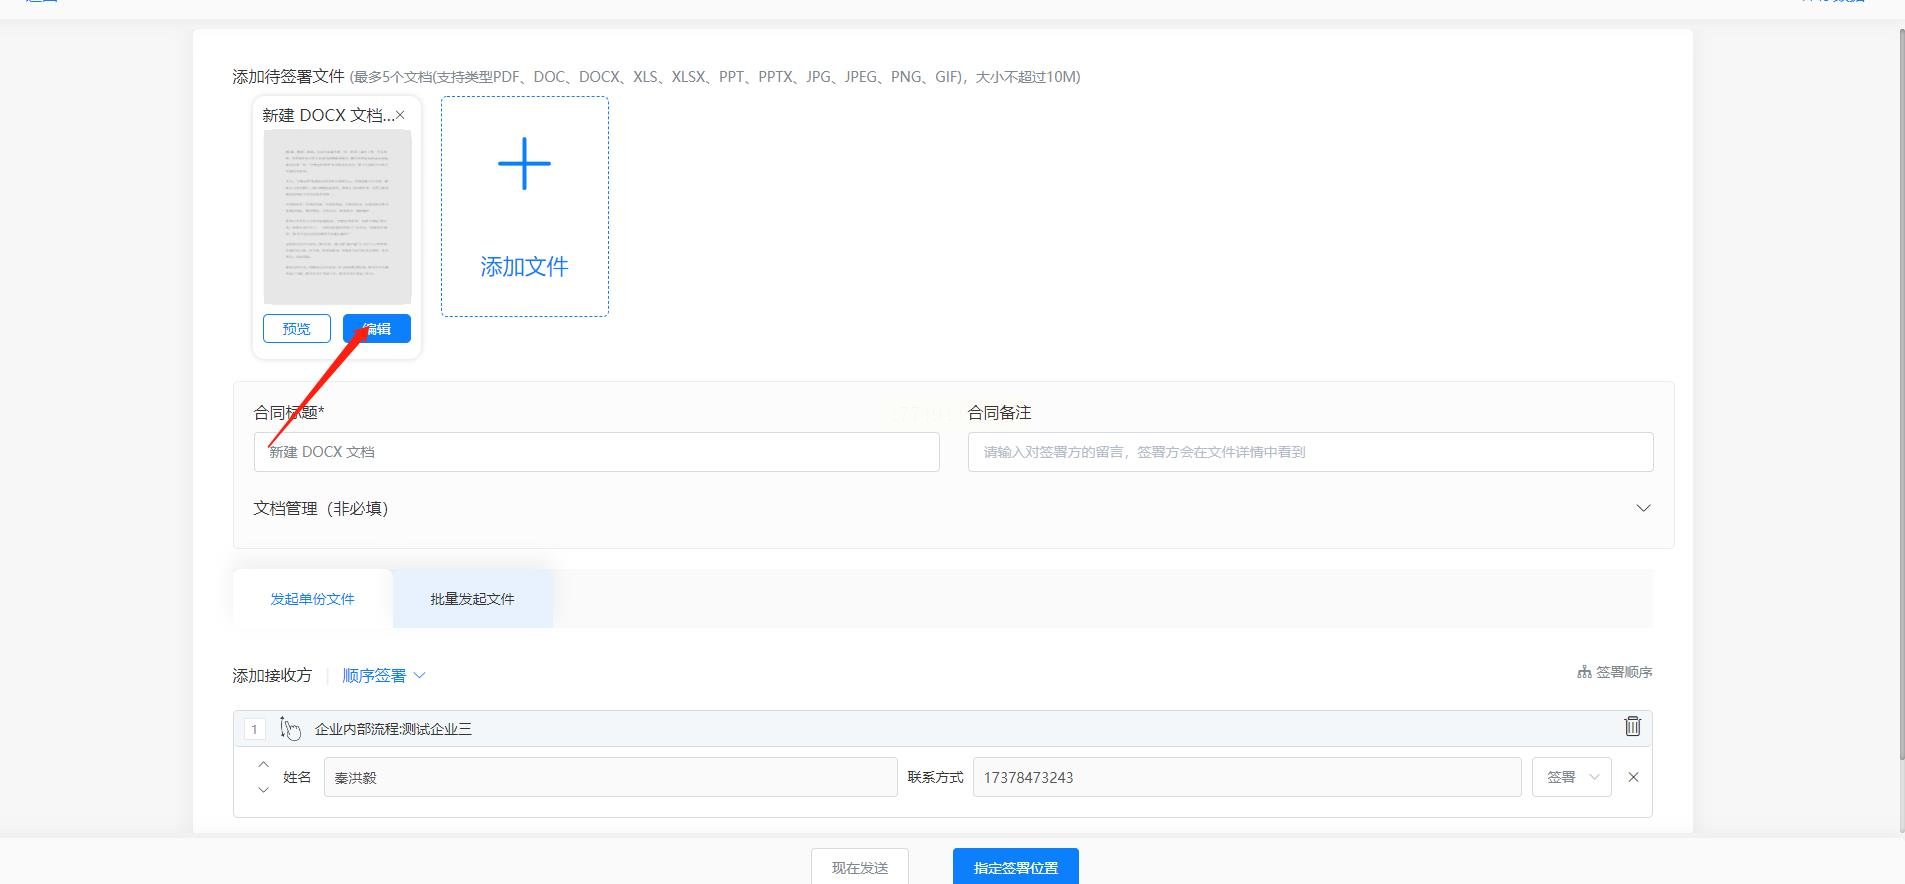Expand the 文档管理 (非必填) section

[1642, 508]
